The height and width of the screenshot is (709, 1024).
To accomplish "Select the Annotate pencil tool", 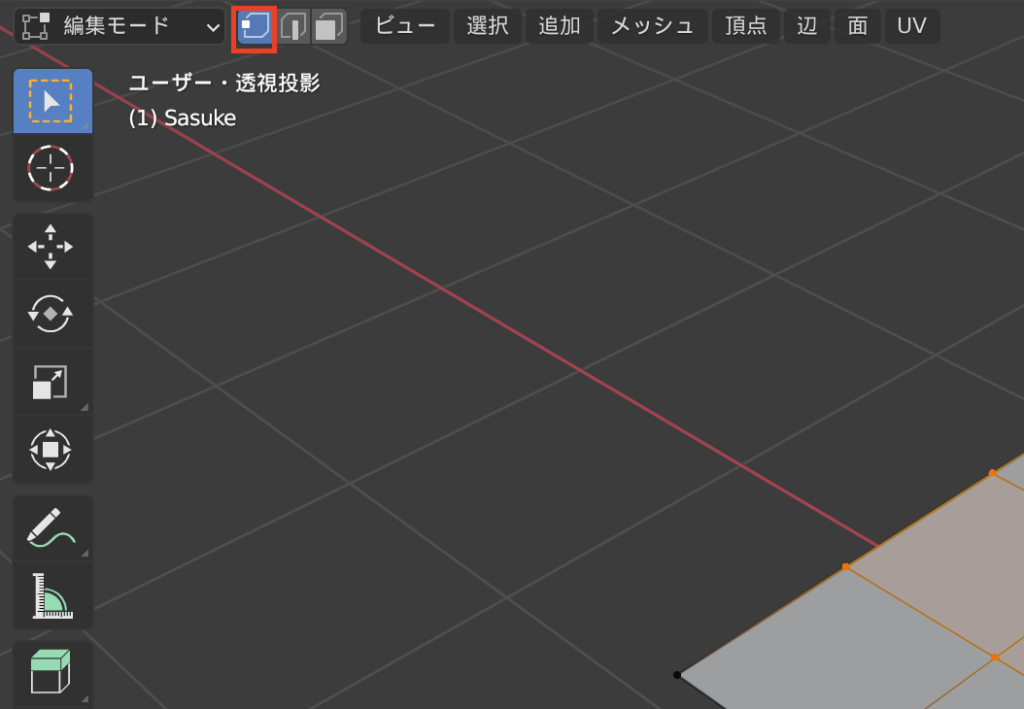I will (52, 528).
